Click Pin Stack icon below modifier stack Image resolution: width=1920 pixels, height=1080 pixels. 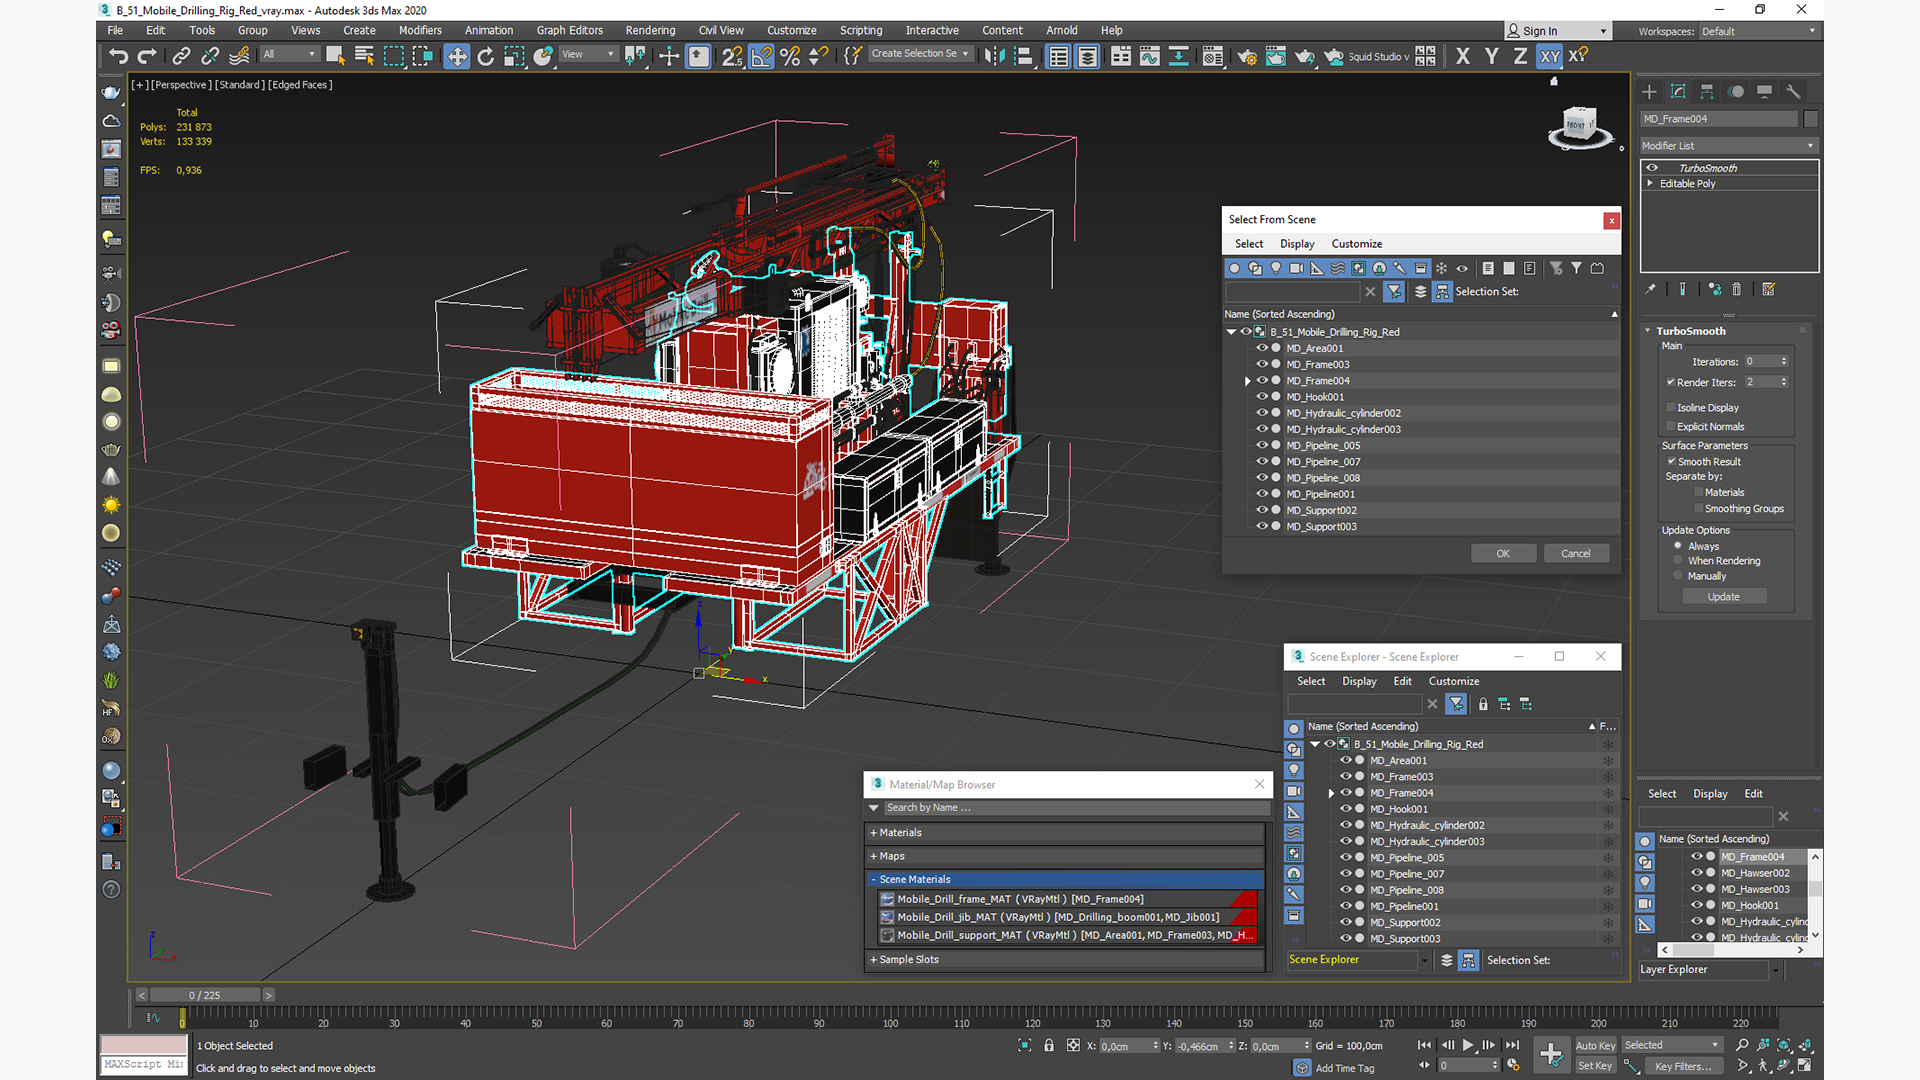pos(1651,289)
